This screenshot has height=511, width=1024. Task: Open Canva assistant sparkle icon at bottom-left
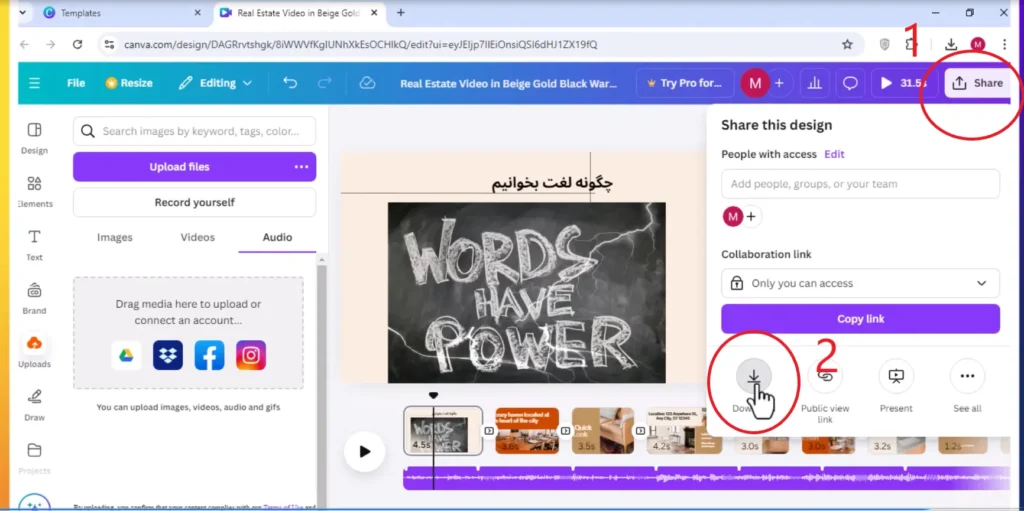point(35,503)
